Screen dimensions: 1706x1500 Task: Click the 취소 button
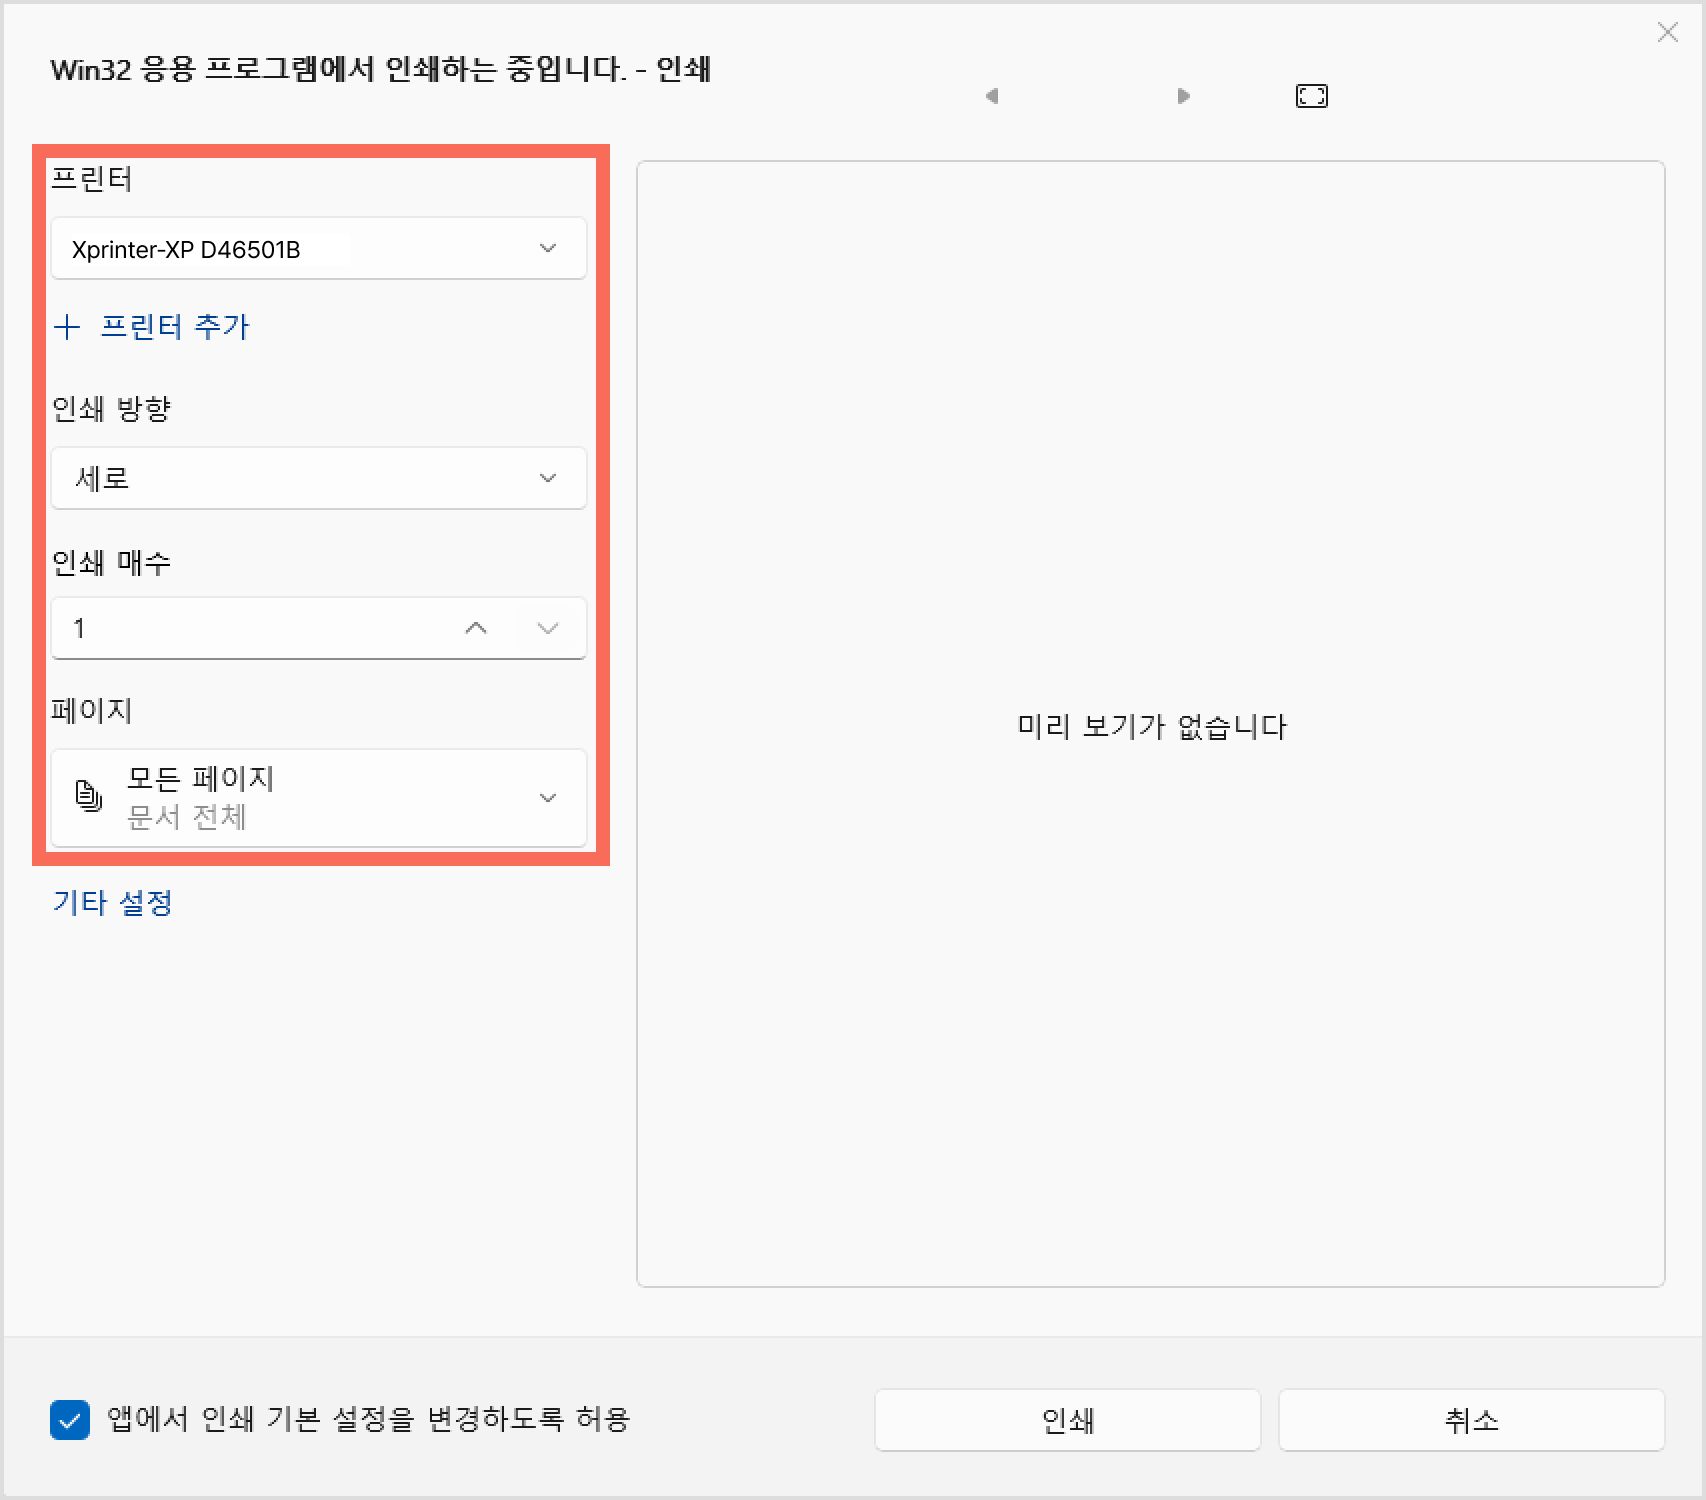point(1472,1420)
